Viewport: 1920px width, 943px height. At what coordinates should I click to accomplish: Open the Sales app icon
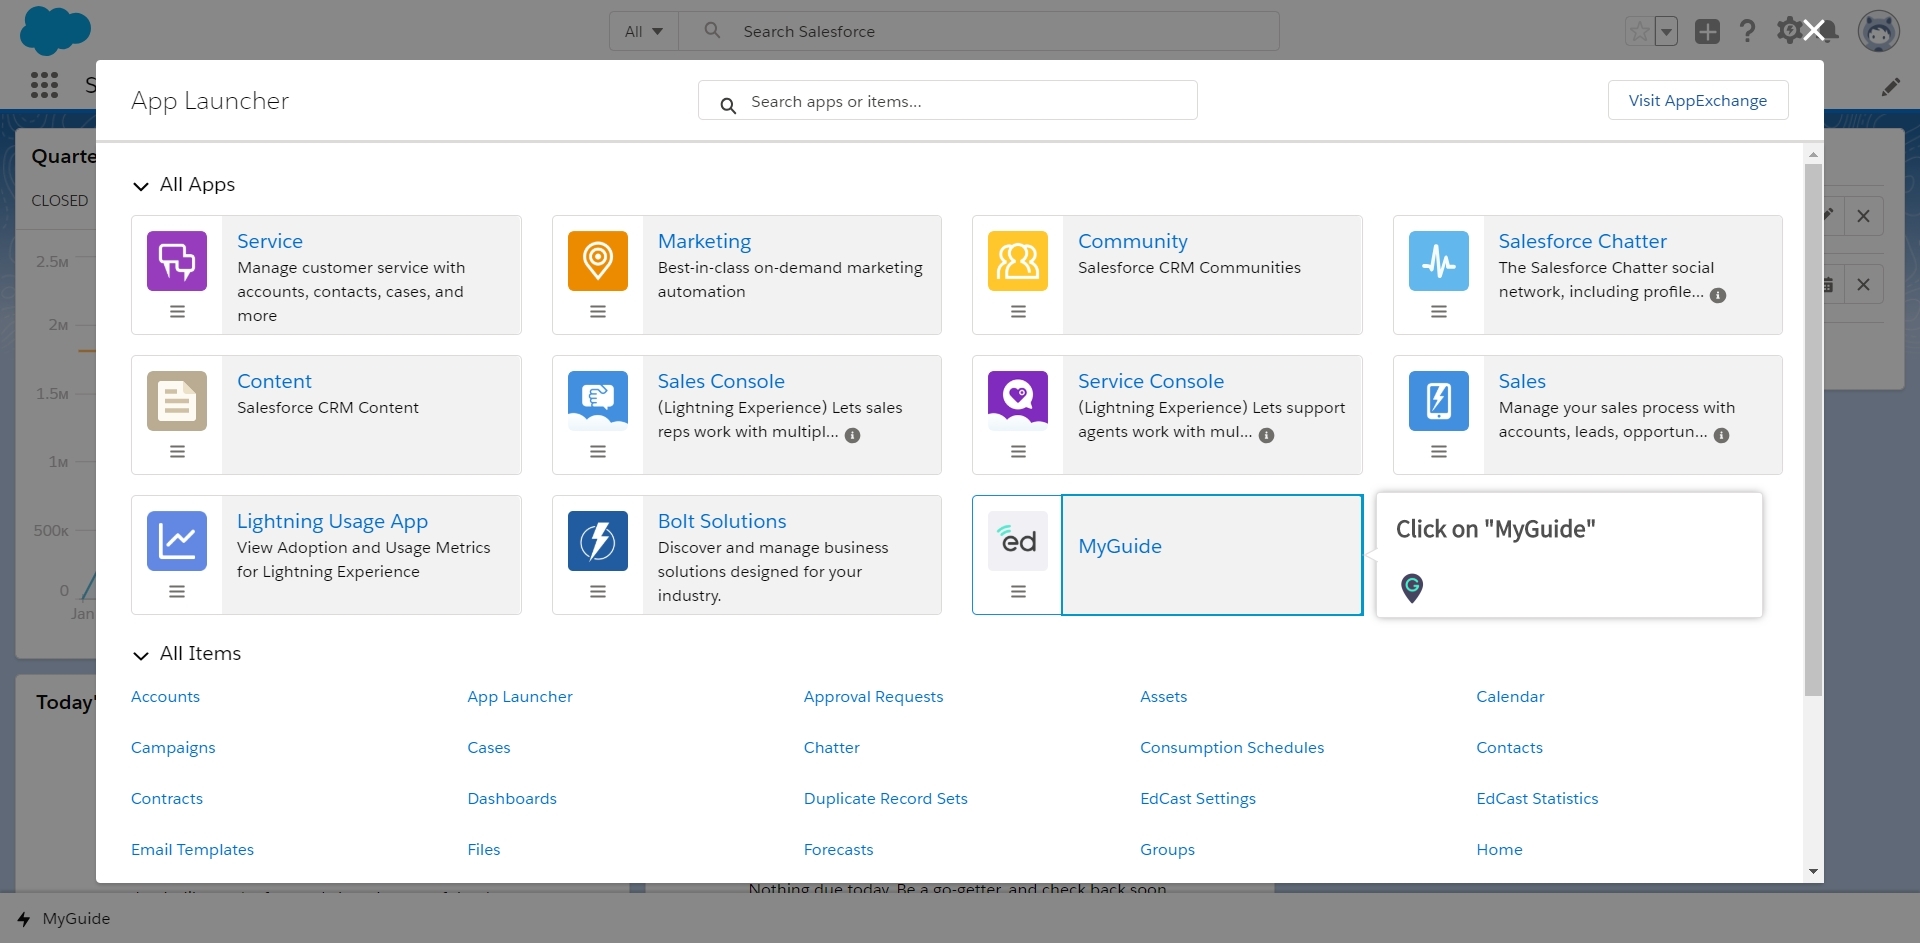tap(1439, 401)
